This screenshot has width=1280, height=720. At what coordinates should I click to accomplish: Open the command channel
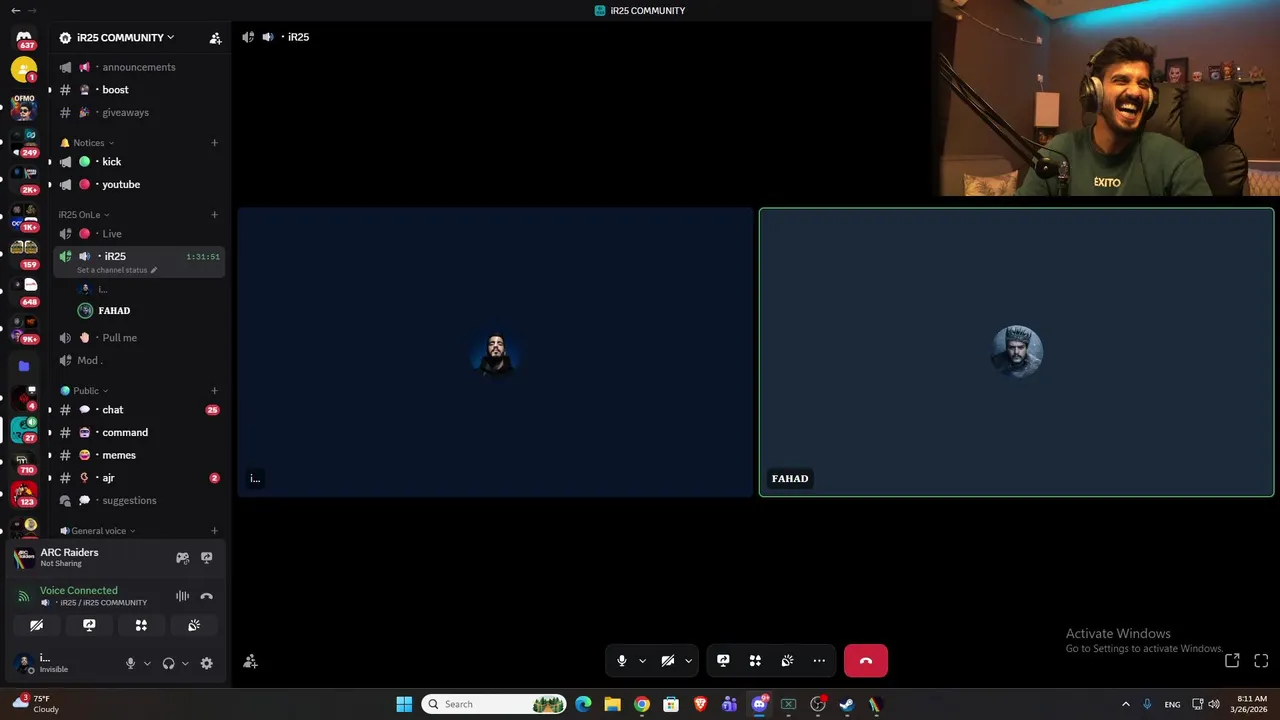tap(138, 433)
